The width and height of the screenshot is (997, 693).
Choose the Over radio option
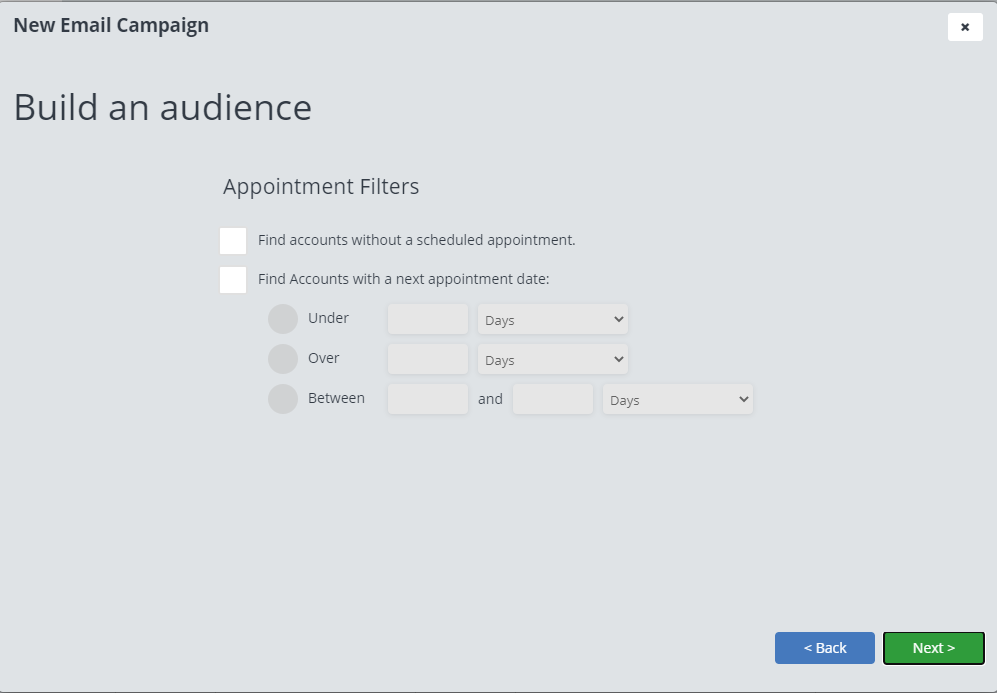click(283, 359)
